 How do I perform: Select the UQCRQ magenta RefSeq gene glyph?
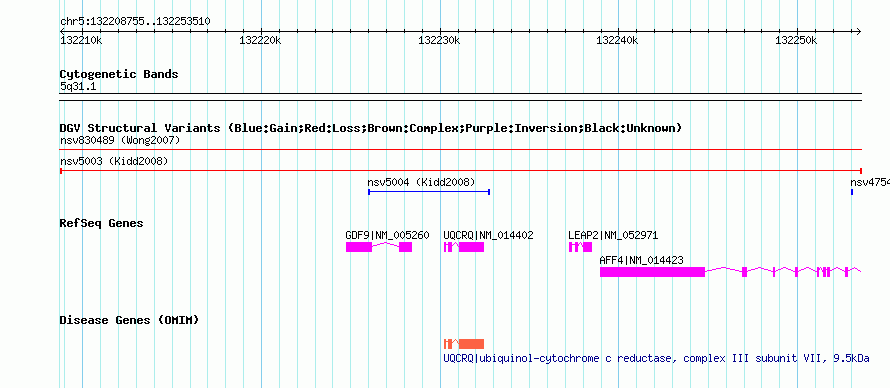[464, 247]
